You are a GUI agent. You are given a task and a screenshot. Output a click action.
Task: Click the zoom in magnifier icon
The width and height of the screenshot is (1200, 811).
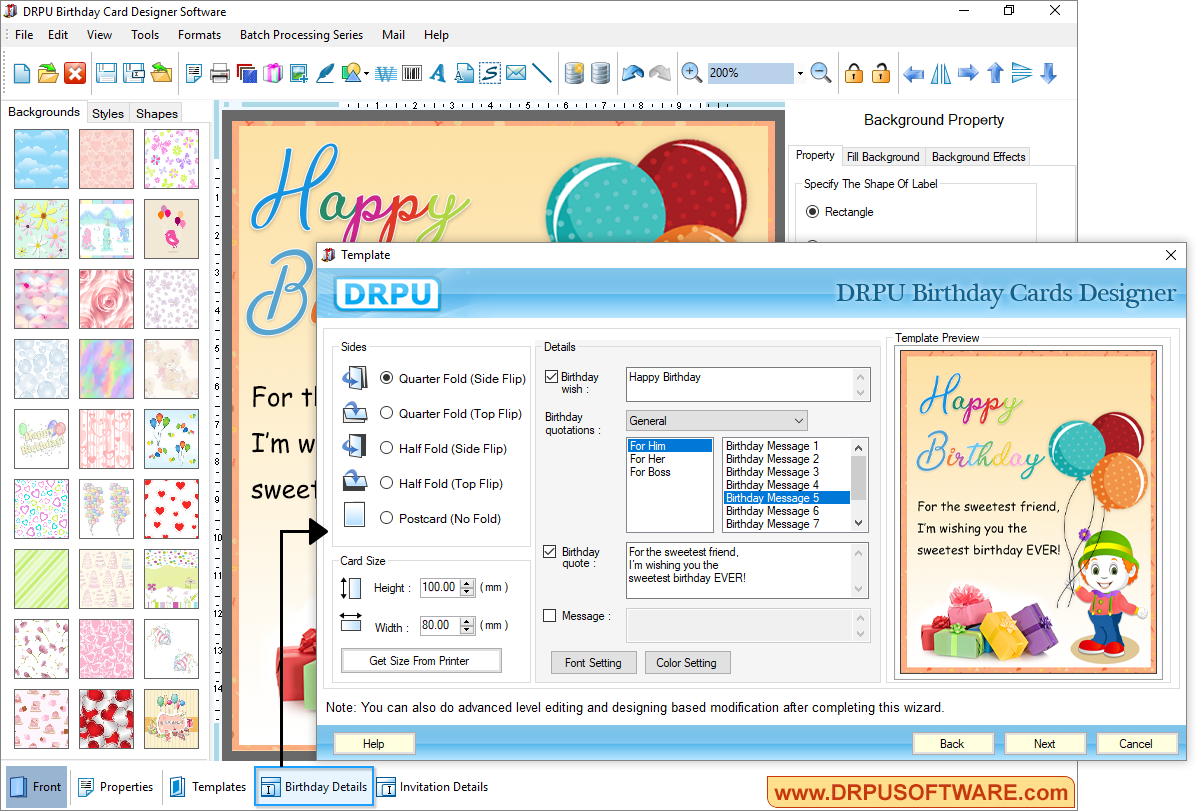click(690, 72)
